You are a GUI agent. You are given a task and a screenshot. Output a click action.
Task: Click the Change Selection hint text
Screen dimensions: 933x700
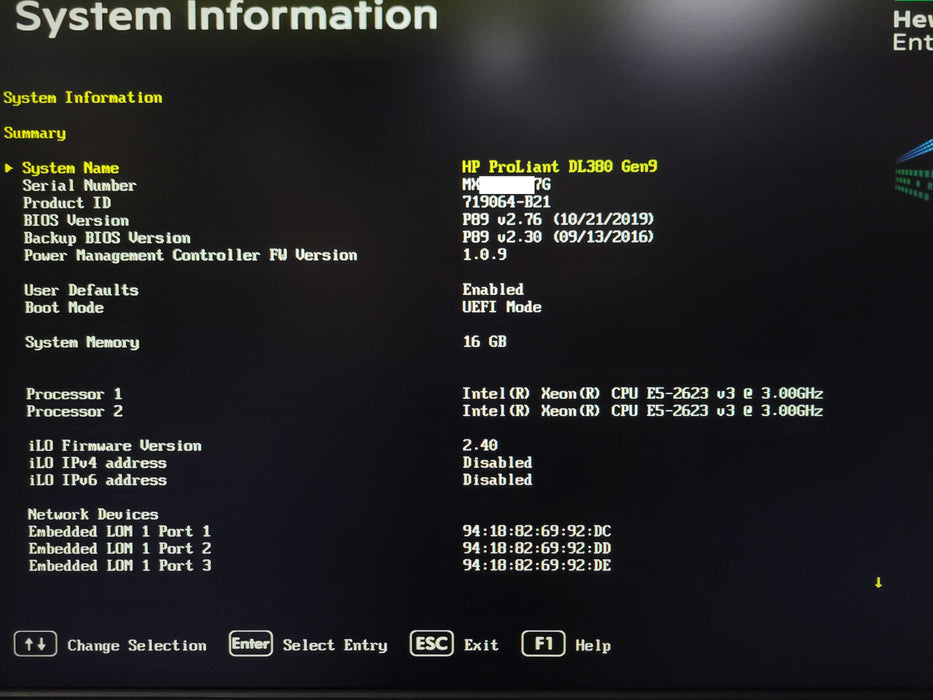[137, 646]
